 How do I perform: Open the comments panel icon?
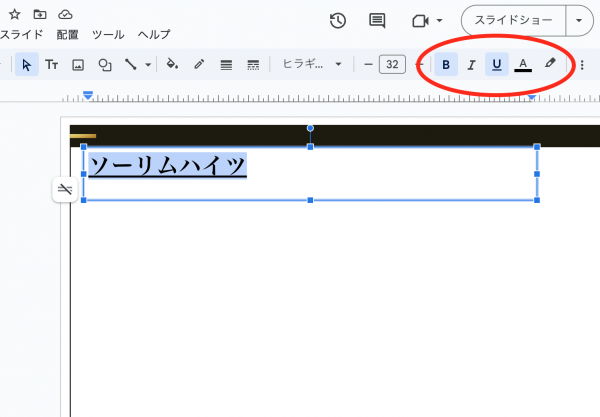(377, 20)
